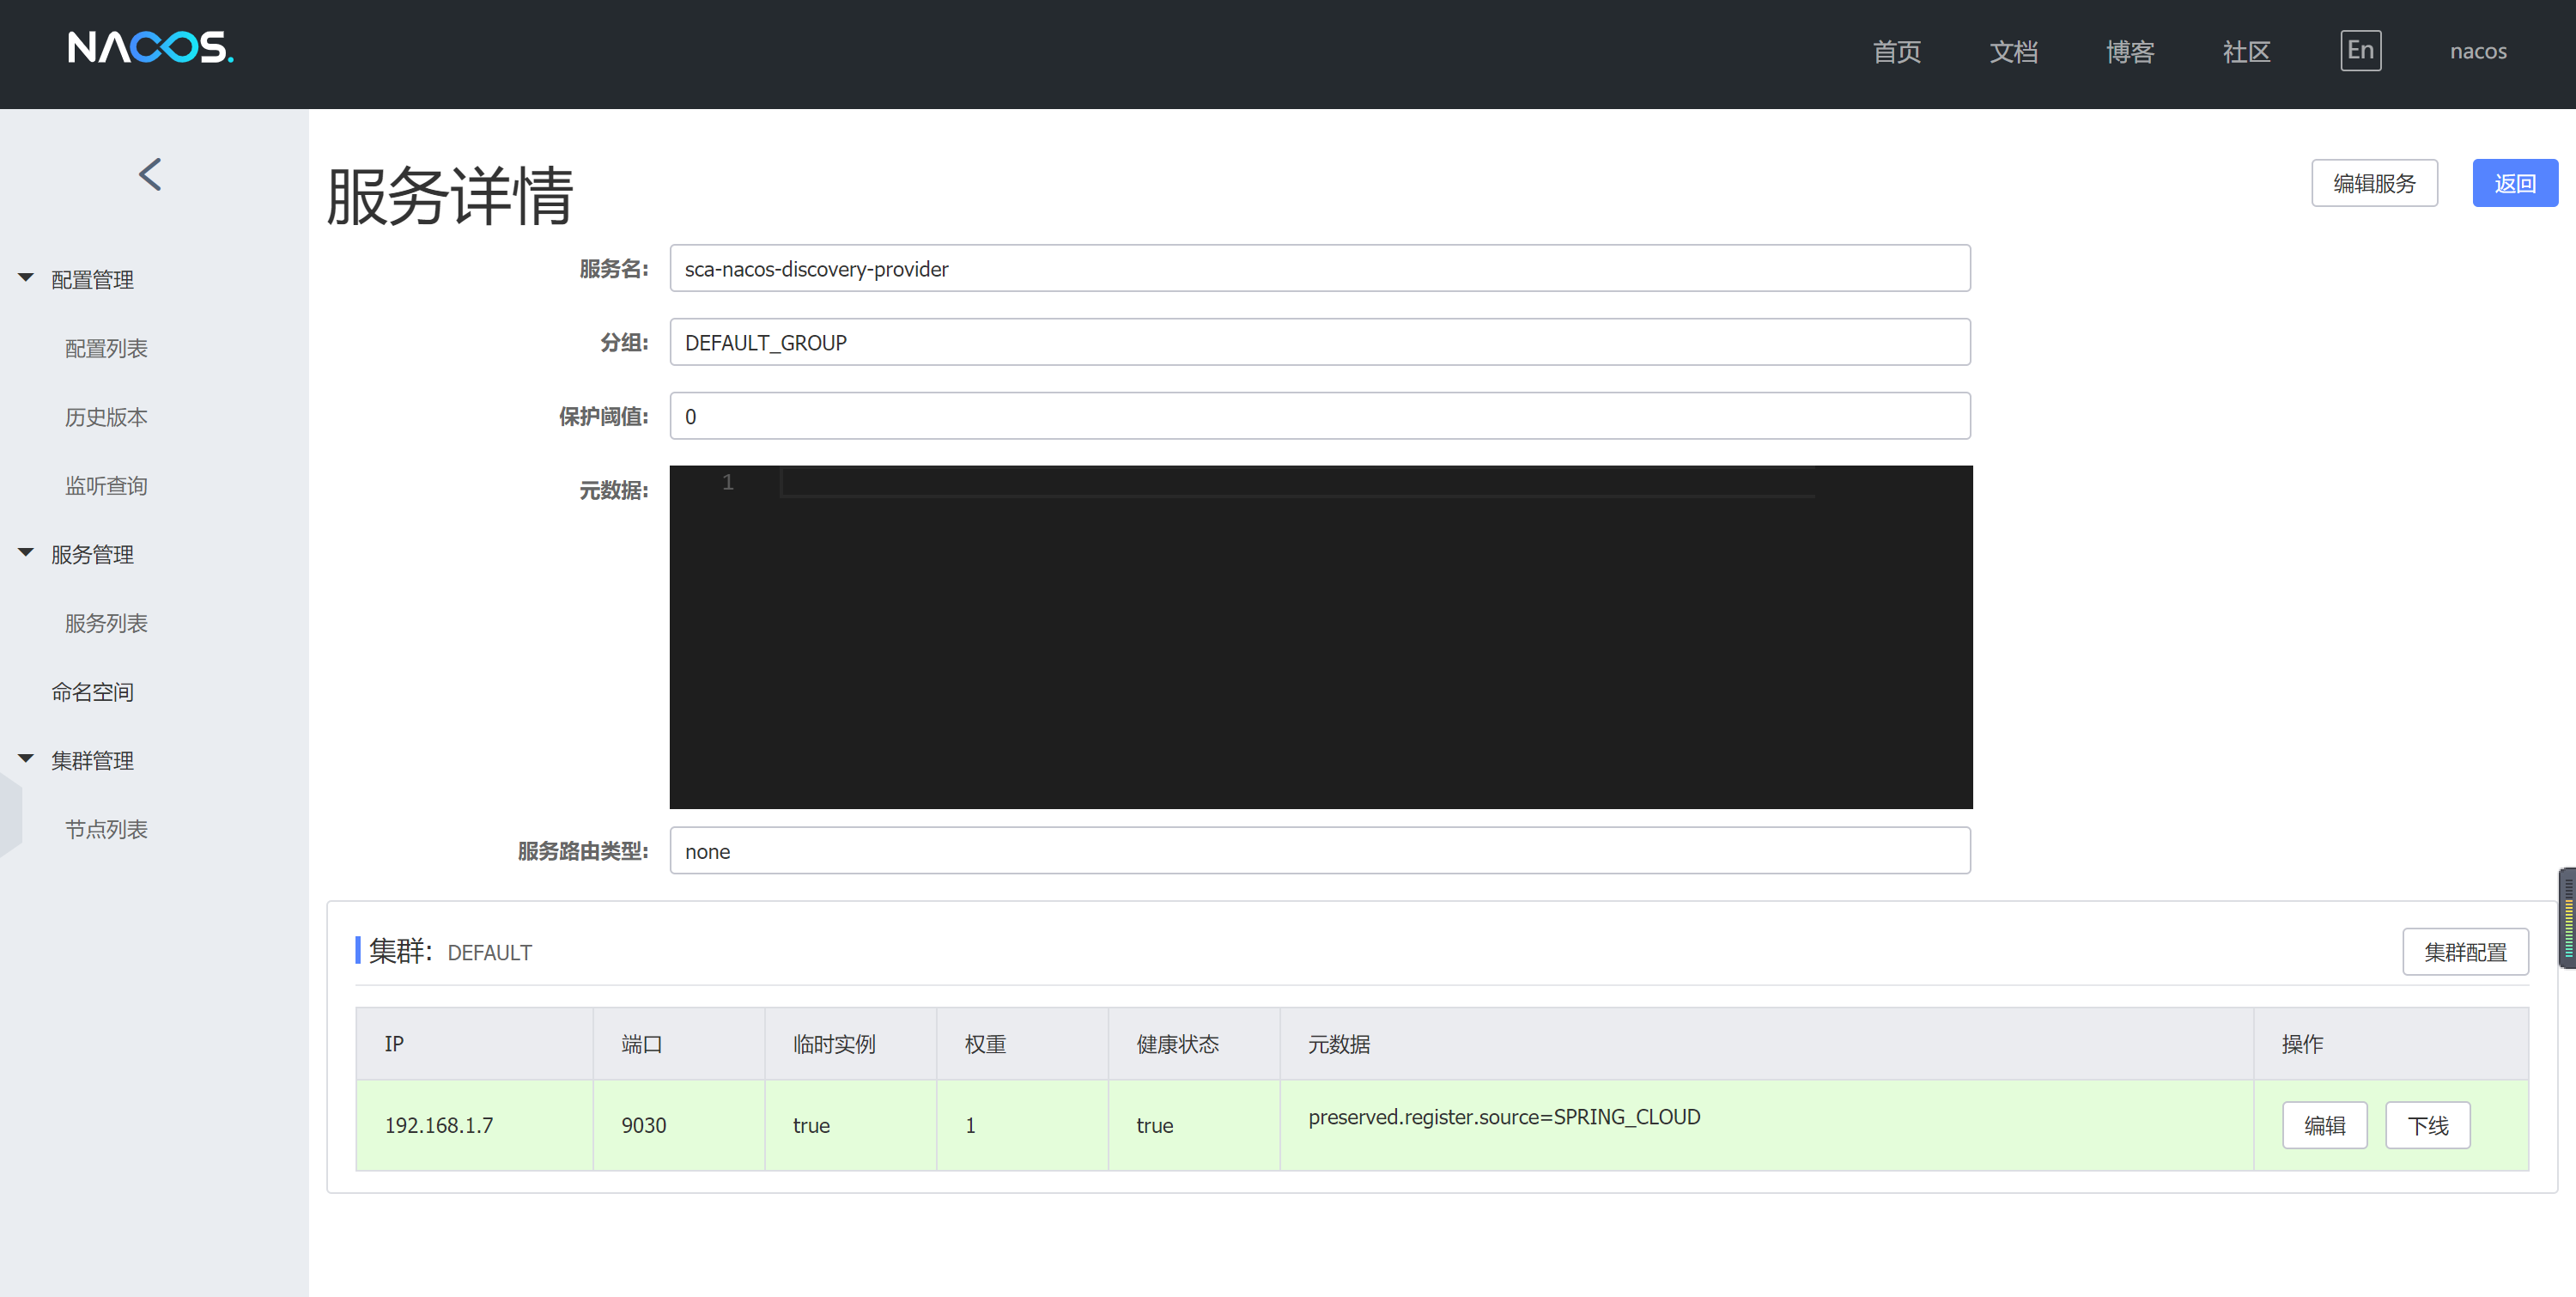This screenshot has width=2576, height=1297.
Task: Click 编辑服务 button
Action: [2373, 183]
